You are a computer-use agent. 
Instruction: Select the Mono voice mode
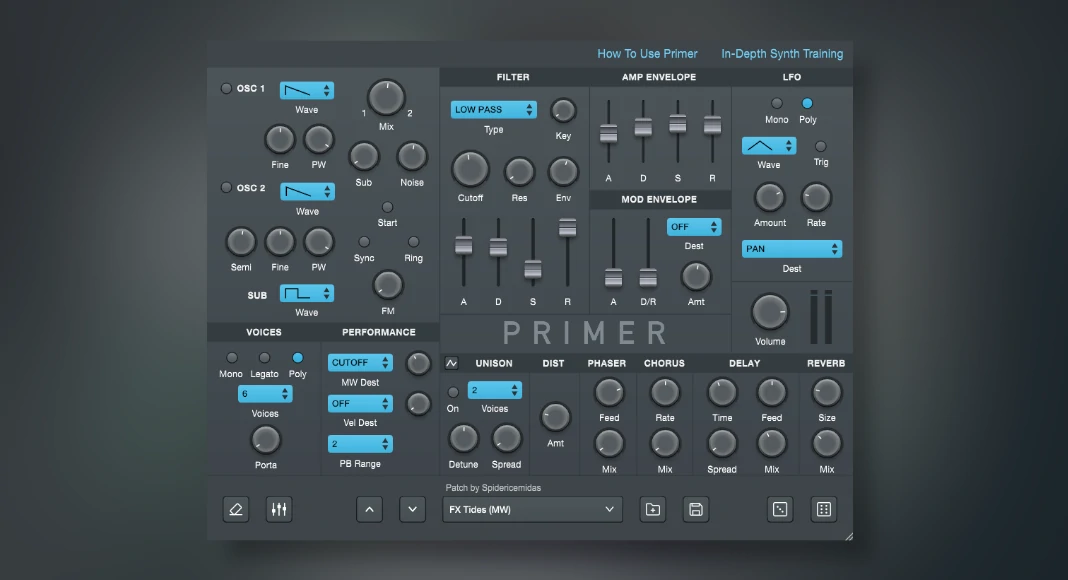pos(232,358)
